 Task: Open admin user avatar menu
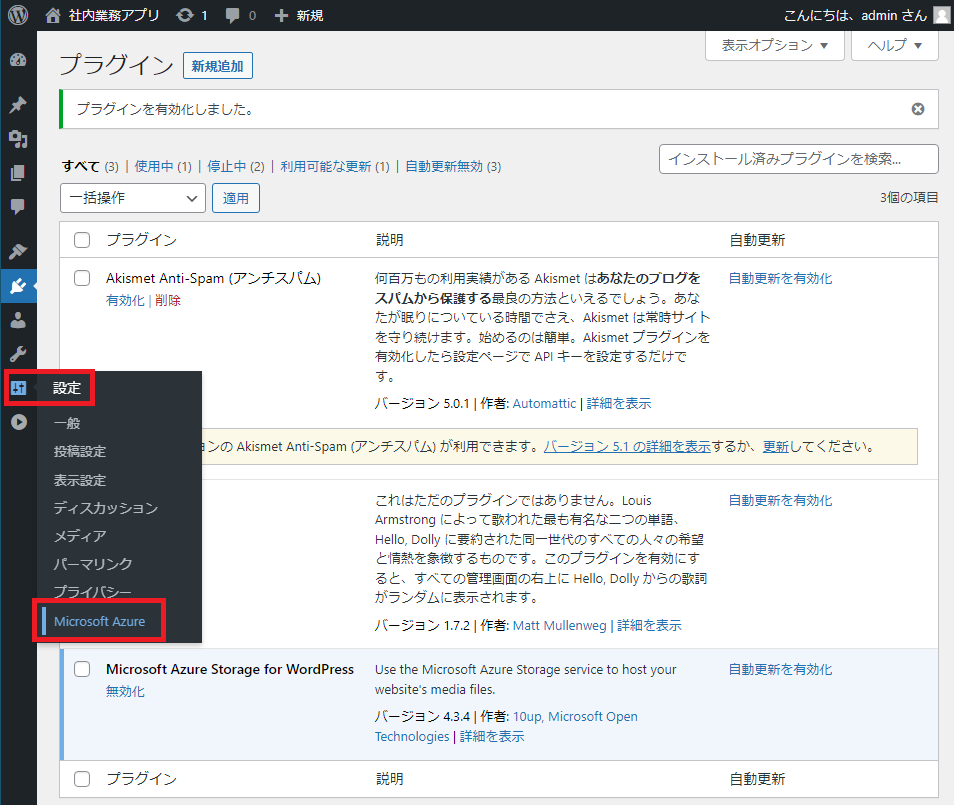pyautogui.click(x=942, y=15)
